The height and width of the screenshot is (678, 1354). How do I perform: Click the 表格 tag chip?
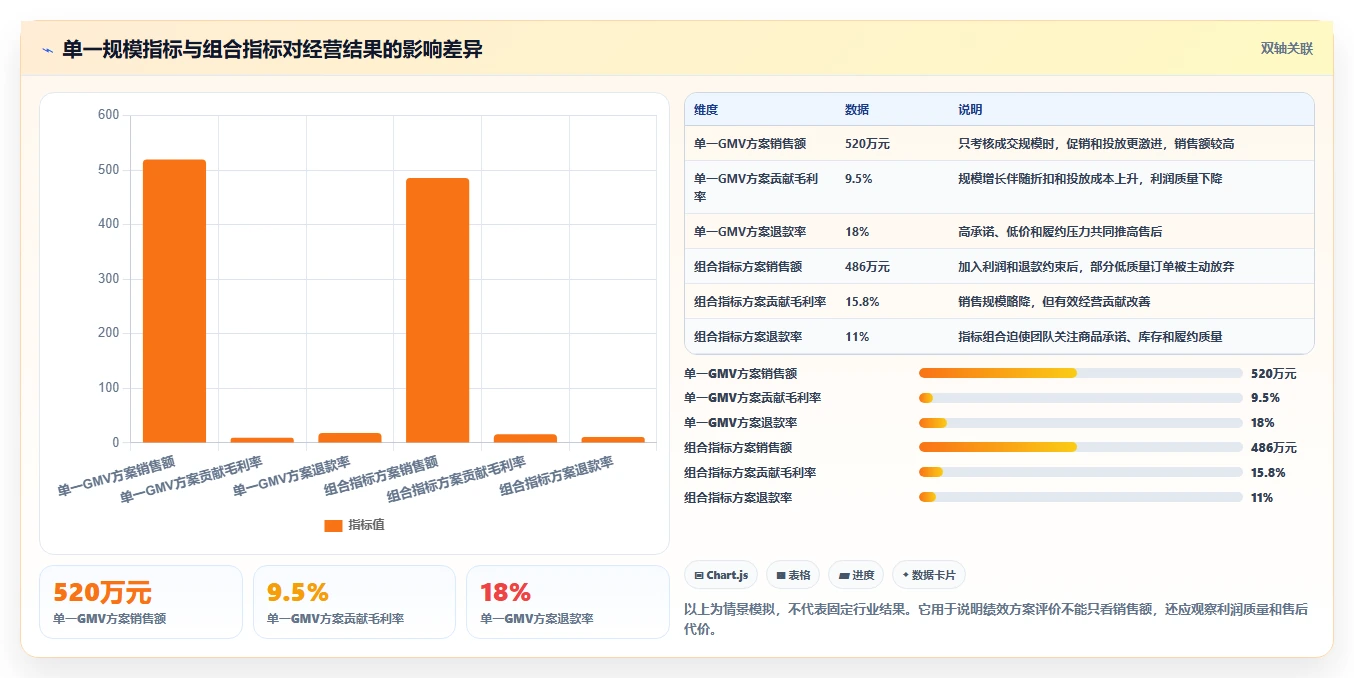(x=793, y=575)
